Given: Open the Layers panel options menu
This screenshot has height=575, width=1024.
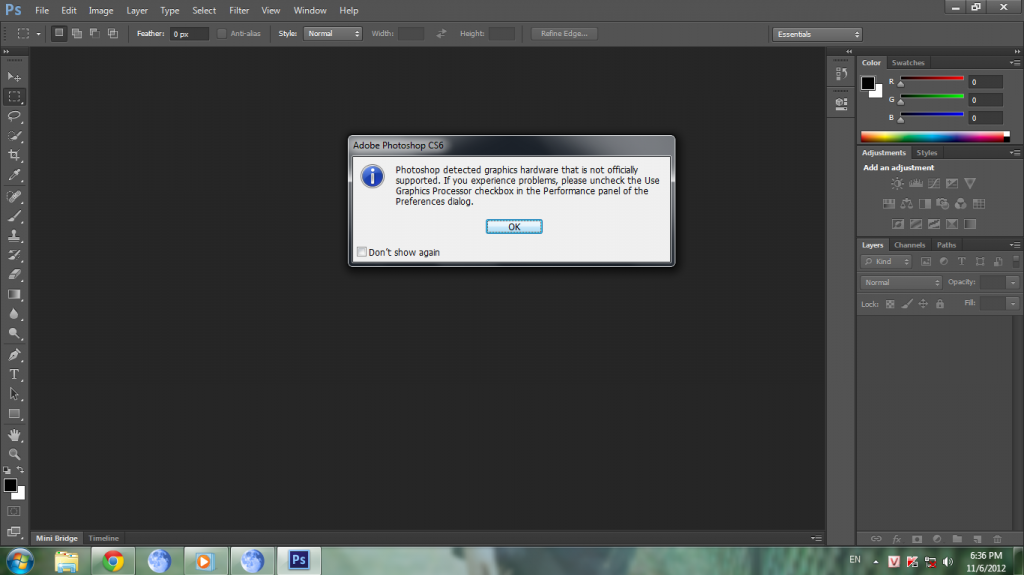Looking at the screenshot, I should coord(1015,245).
